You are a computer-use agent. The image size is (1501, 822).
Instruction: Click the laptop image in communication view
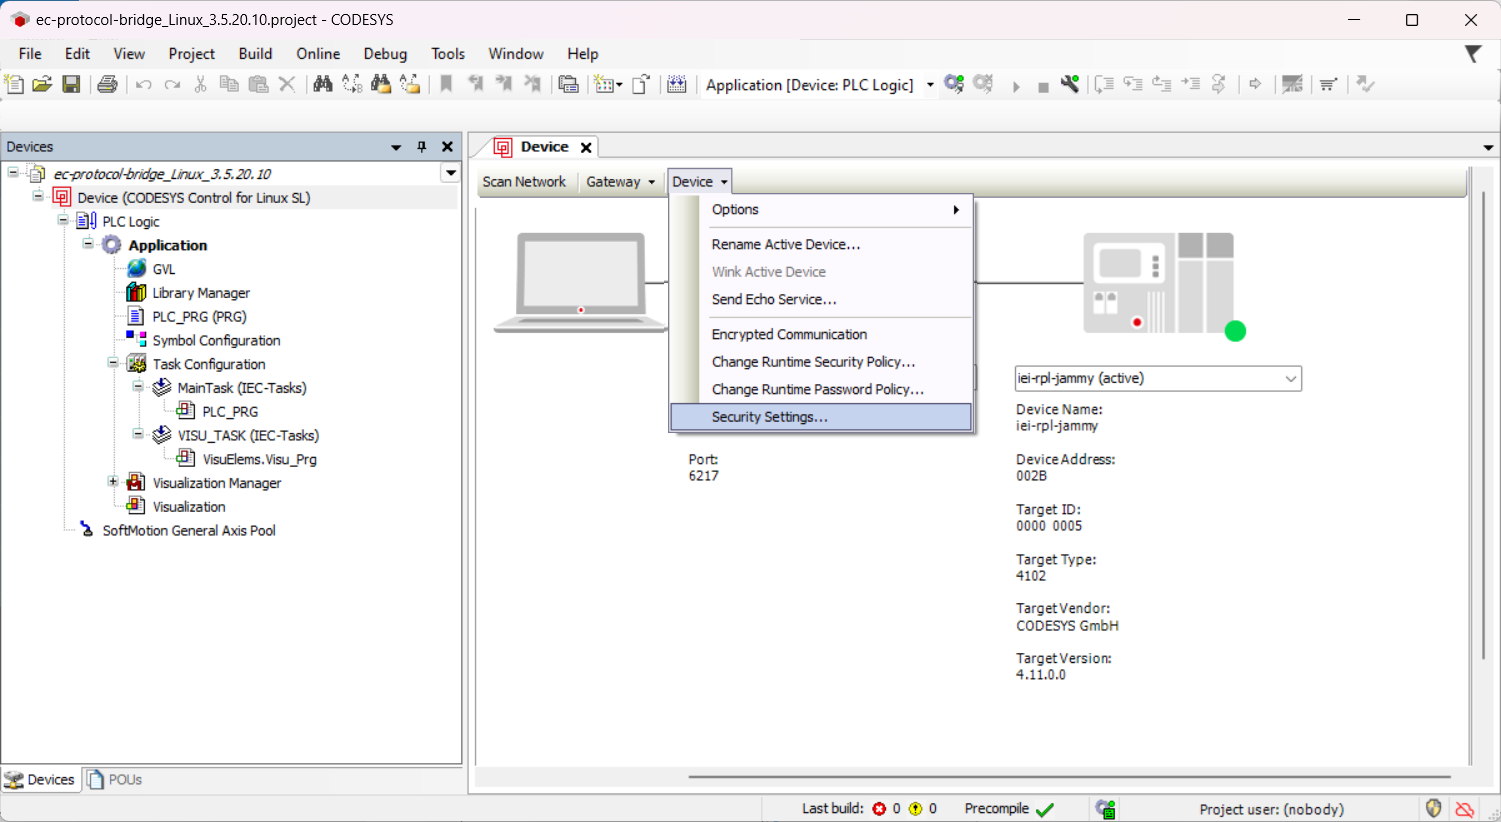pyautogui.click(x=581, y=282)
